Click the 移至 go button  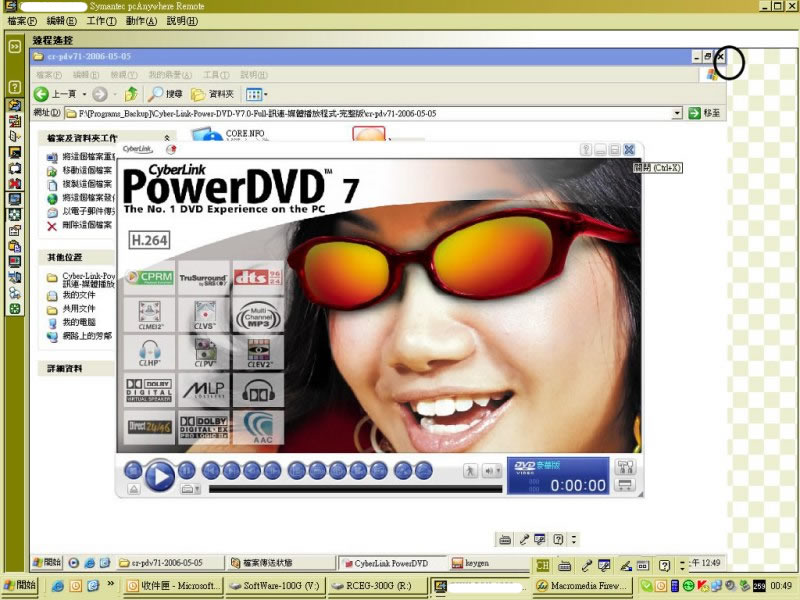705,113
